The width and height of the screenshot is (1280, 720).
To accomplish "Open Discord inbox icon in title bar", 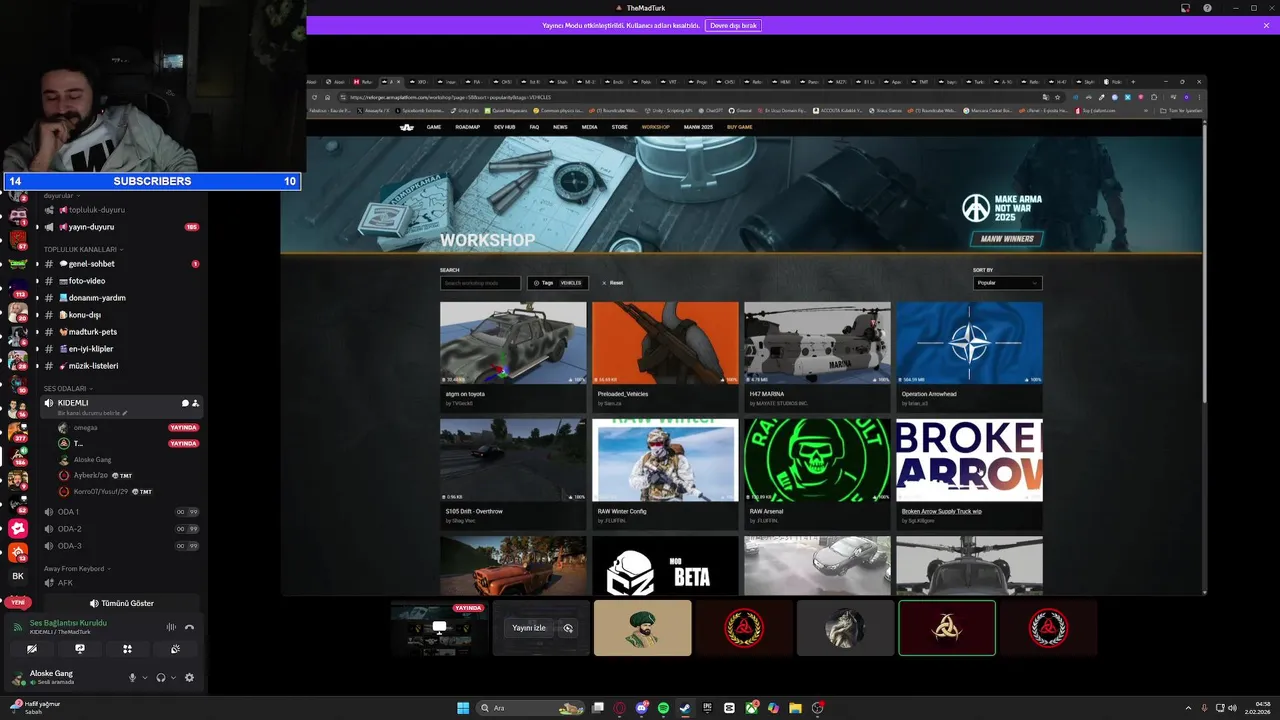I will [x=1185, y=8].
